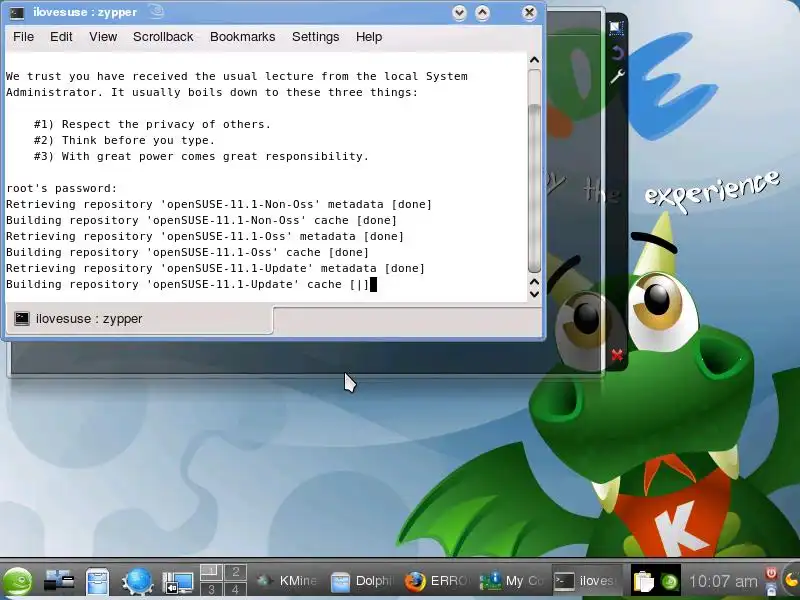Open the Klipper clipboard tray icon
800x600 pixels.
(x=643, y=581)
